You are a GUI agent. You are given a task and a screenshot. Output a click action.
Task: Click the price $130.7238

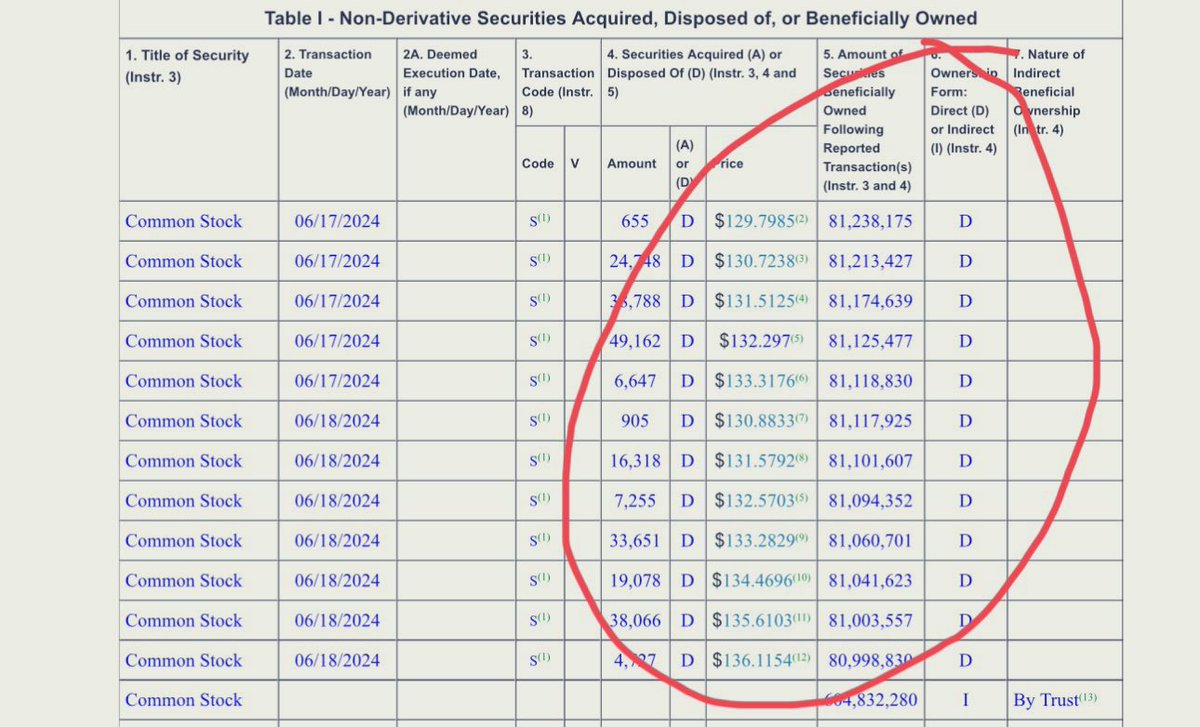pyautogui.click(x=755, y=261)
